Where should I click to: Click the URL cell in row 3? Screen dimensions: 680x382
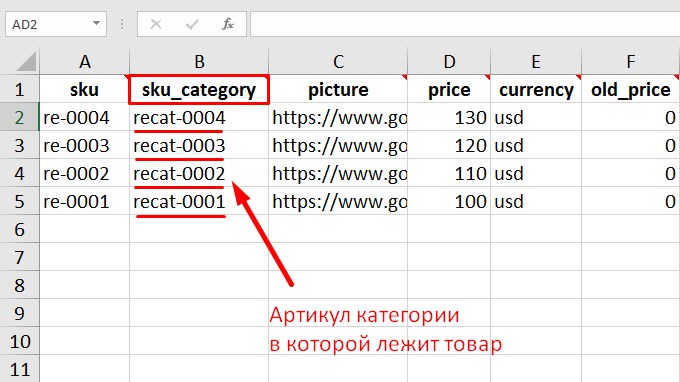tap(338, 145)
